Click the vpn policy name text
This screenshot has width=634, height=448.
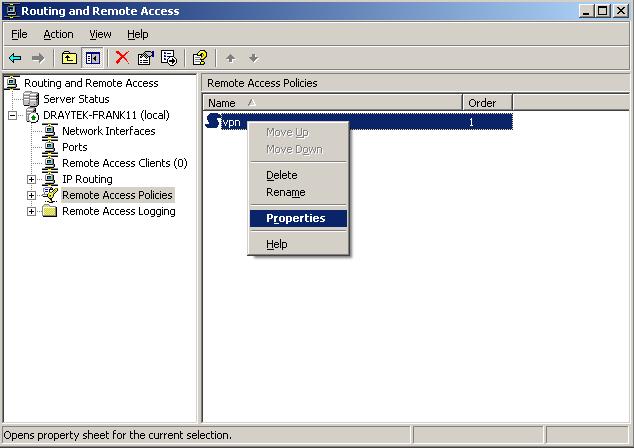click(232, 122)
